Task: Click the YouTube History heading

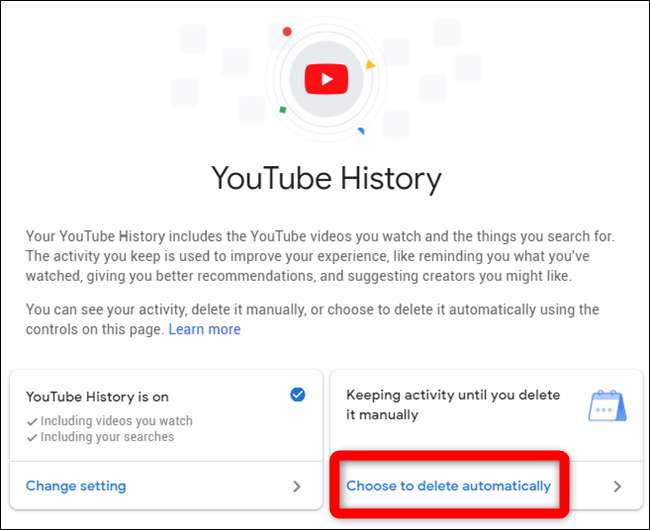Action: pos(326,180)
